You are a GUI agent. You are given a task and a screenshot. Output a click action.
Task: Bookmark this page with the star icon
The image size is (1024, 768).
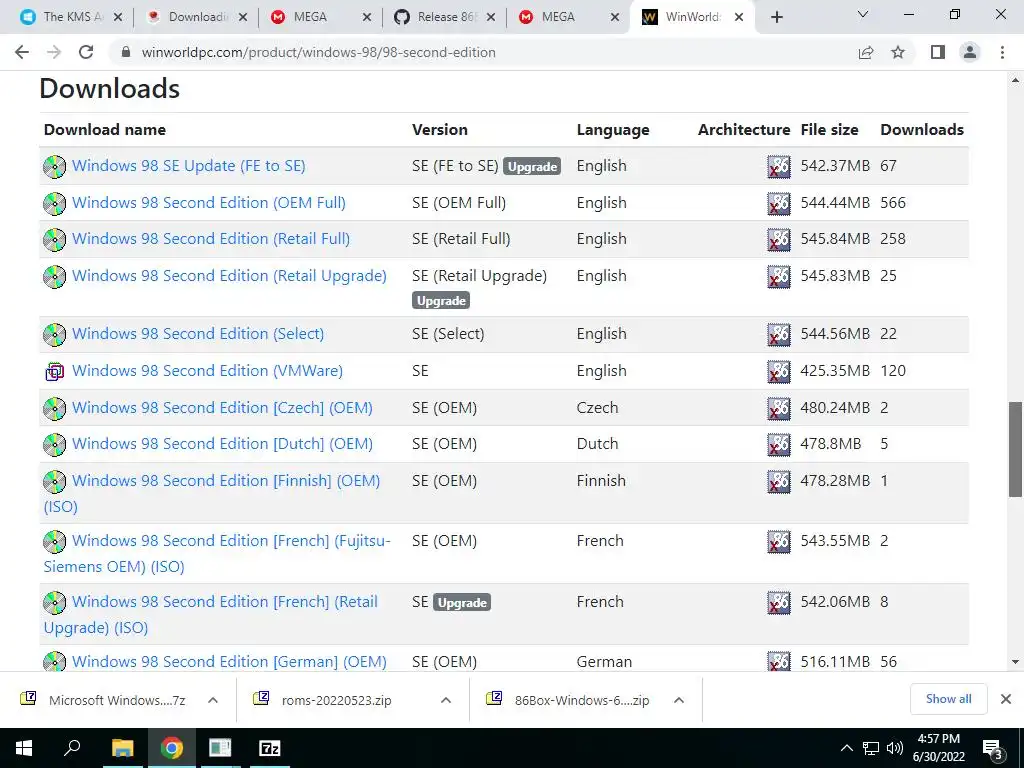click(x=898, y=52)
